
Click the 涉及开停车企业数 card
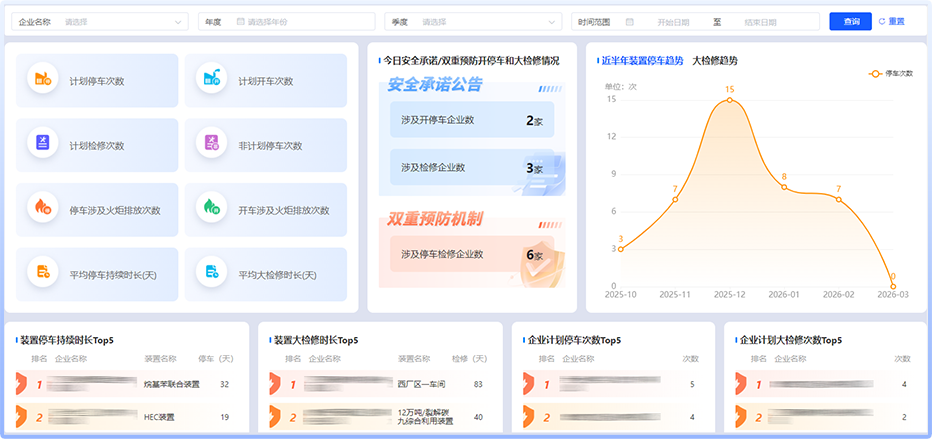coord(472,119)
